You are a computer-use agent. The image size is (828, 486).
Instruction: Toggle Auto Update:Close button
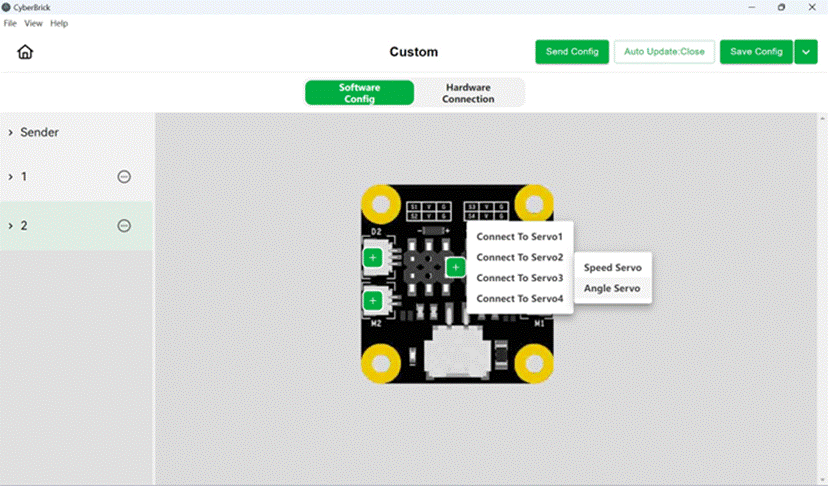click(664, 52)
